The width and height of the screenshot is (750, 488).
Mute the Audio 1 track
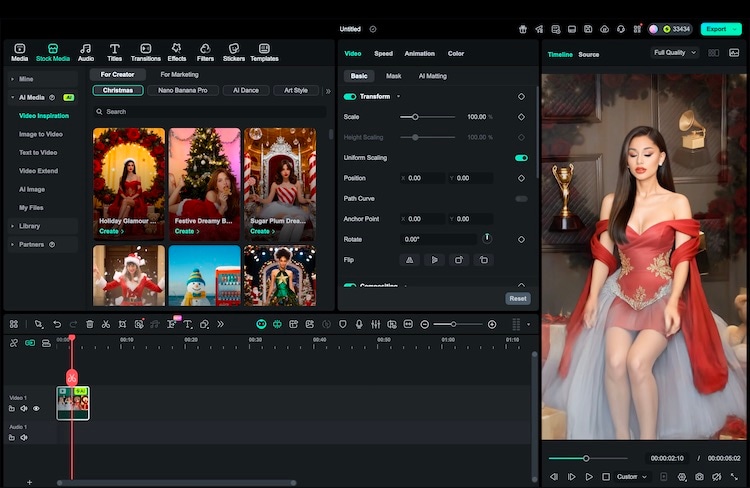[x=24, y=438]
